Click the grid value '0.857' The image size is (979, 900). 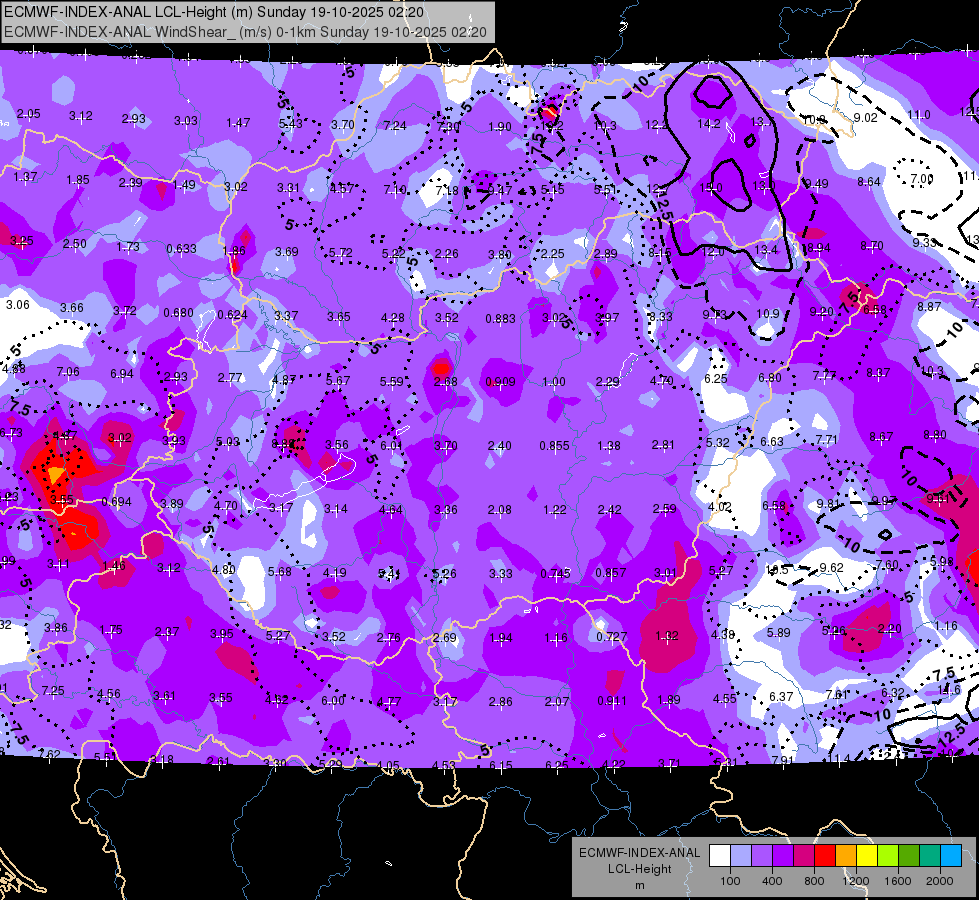pos(610,572)
